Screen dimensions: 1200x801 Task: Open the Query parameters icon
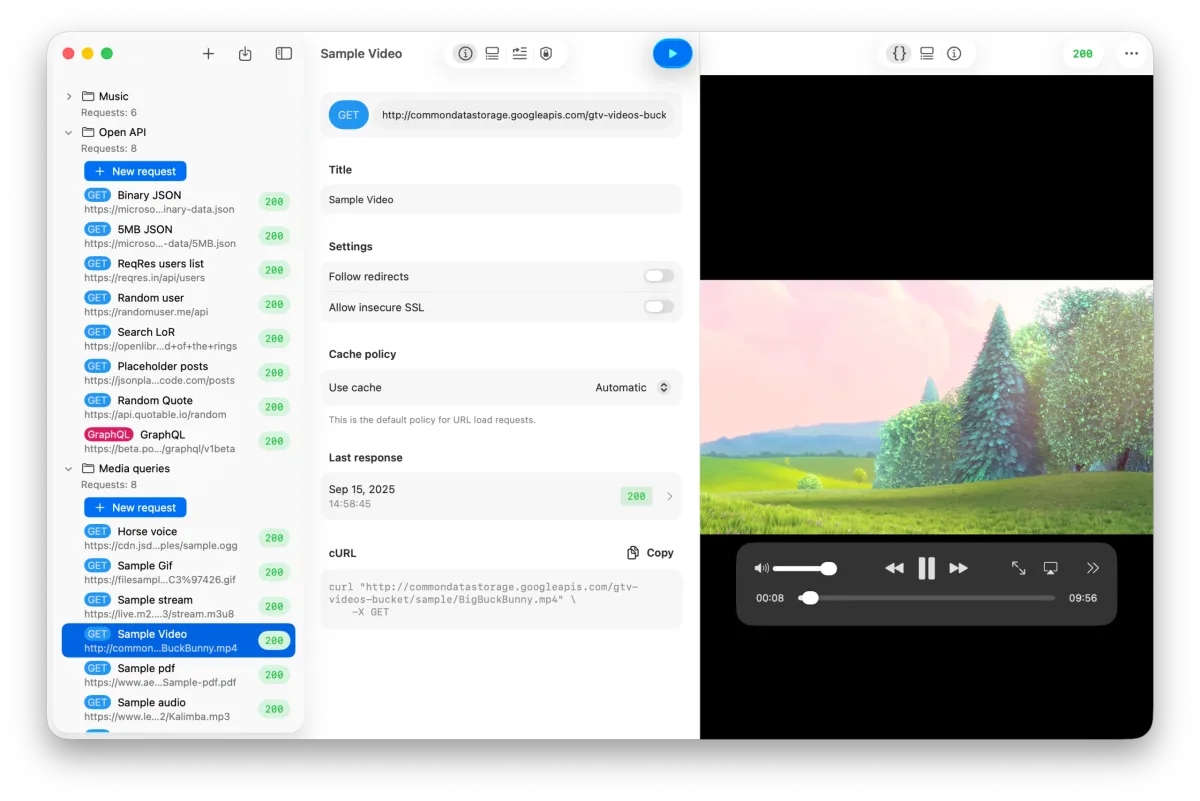(x=519, y=53)
